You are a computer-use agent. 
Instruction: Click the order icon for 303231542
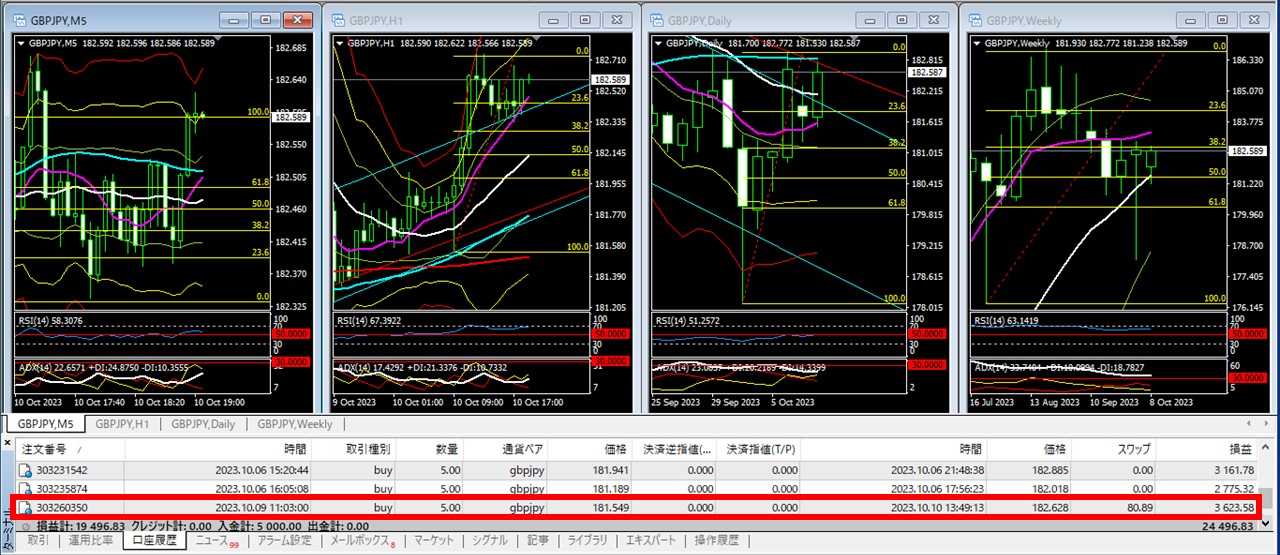click(x=27, y=469)
